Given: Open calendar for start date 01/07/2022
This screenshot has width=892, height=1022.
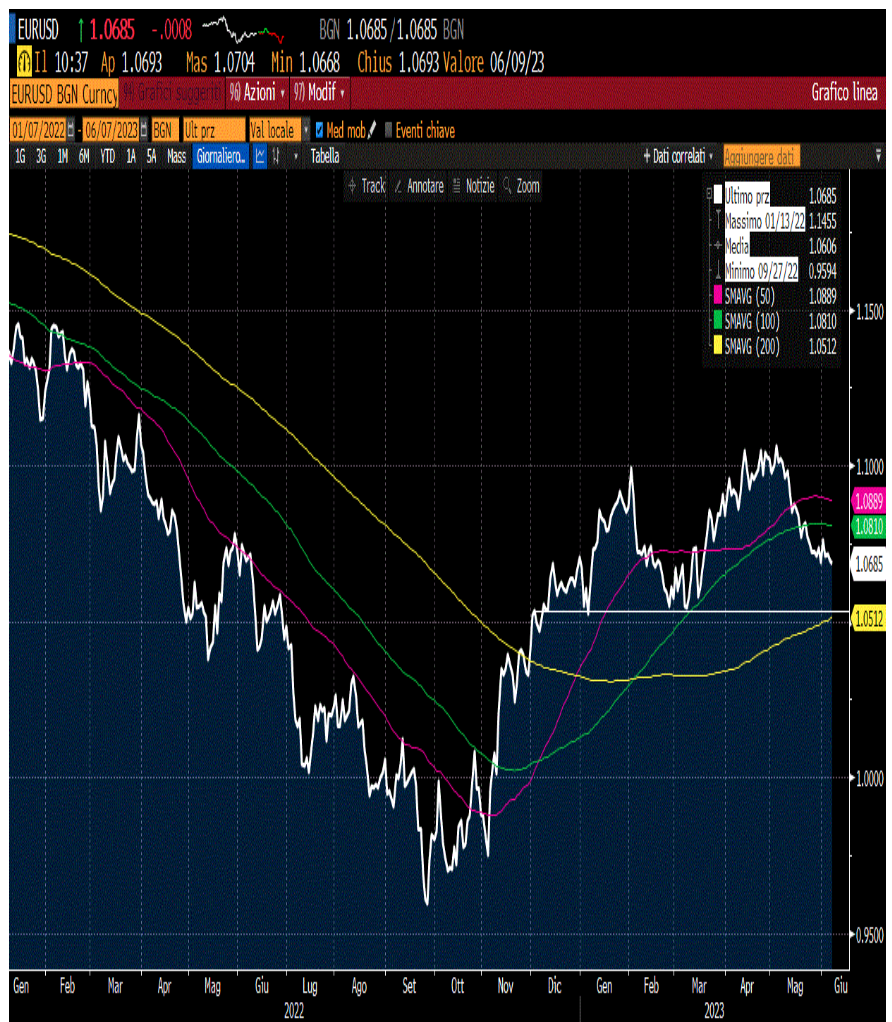Looking at the screenshot, I should pyautogui.click(x=70, y=130).
